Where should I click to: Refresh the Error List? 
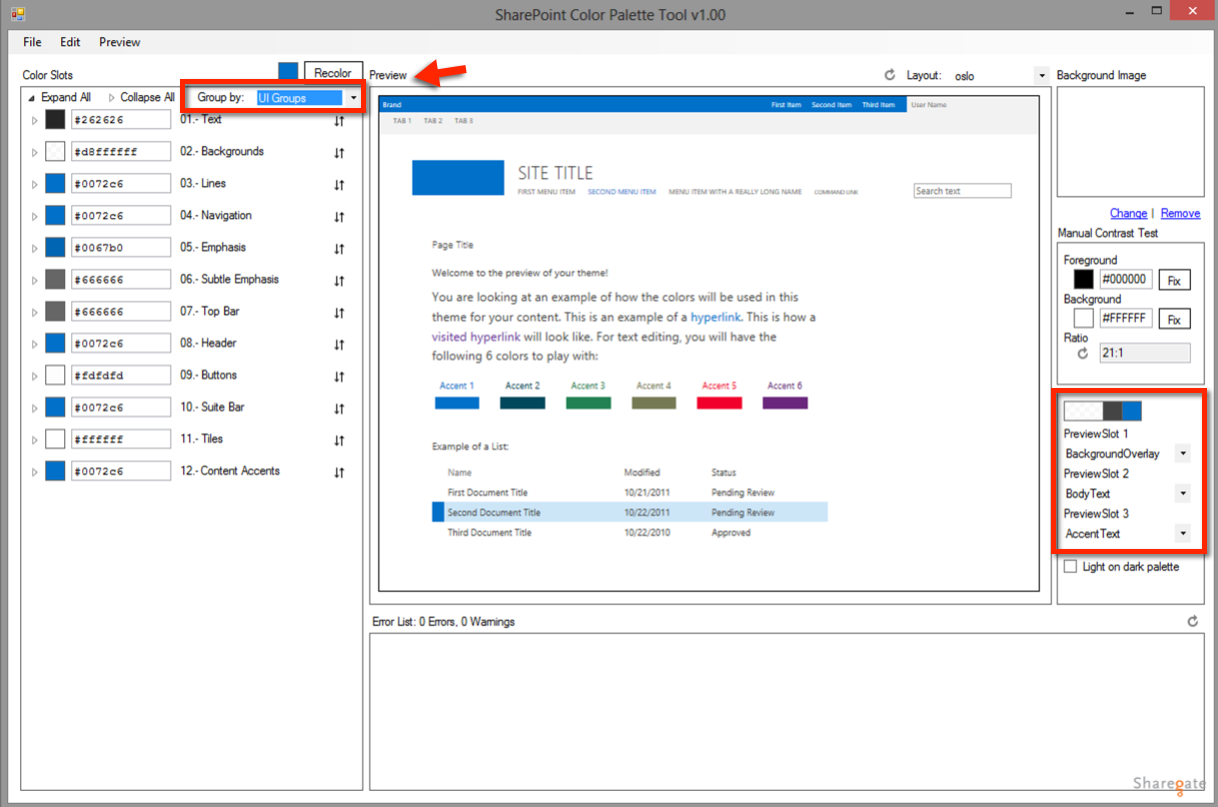(x=1193, y=621)
